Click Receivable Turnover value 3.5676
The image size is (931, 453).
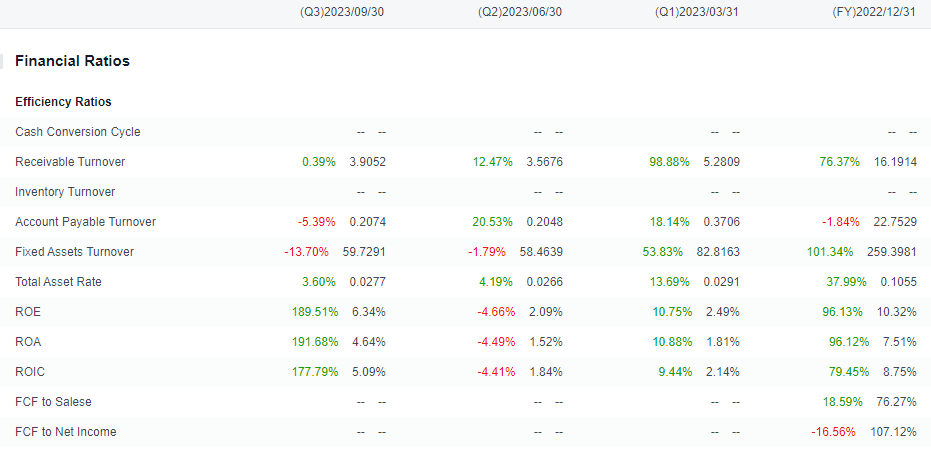pos(544,161)
